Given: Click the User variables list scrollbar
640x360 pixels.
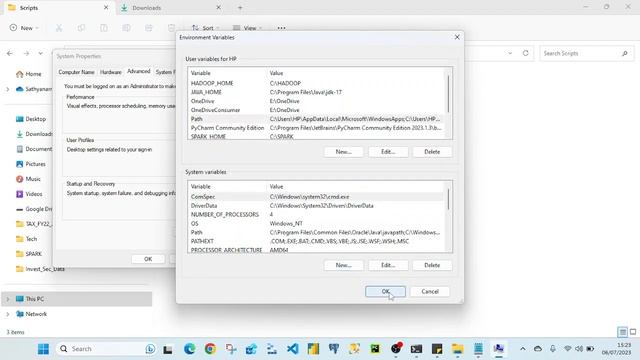Looking at the screenshot, I should 448,93.
